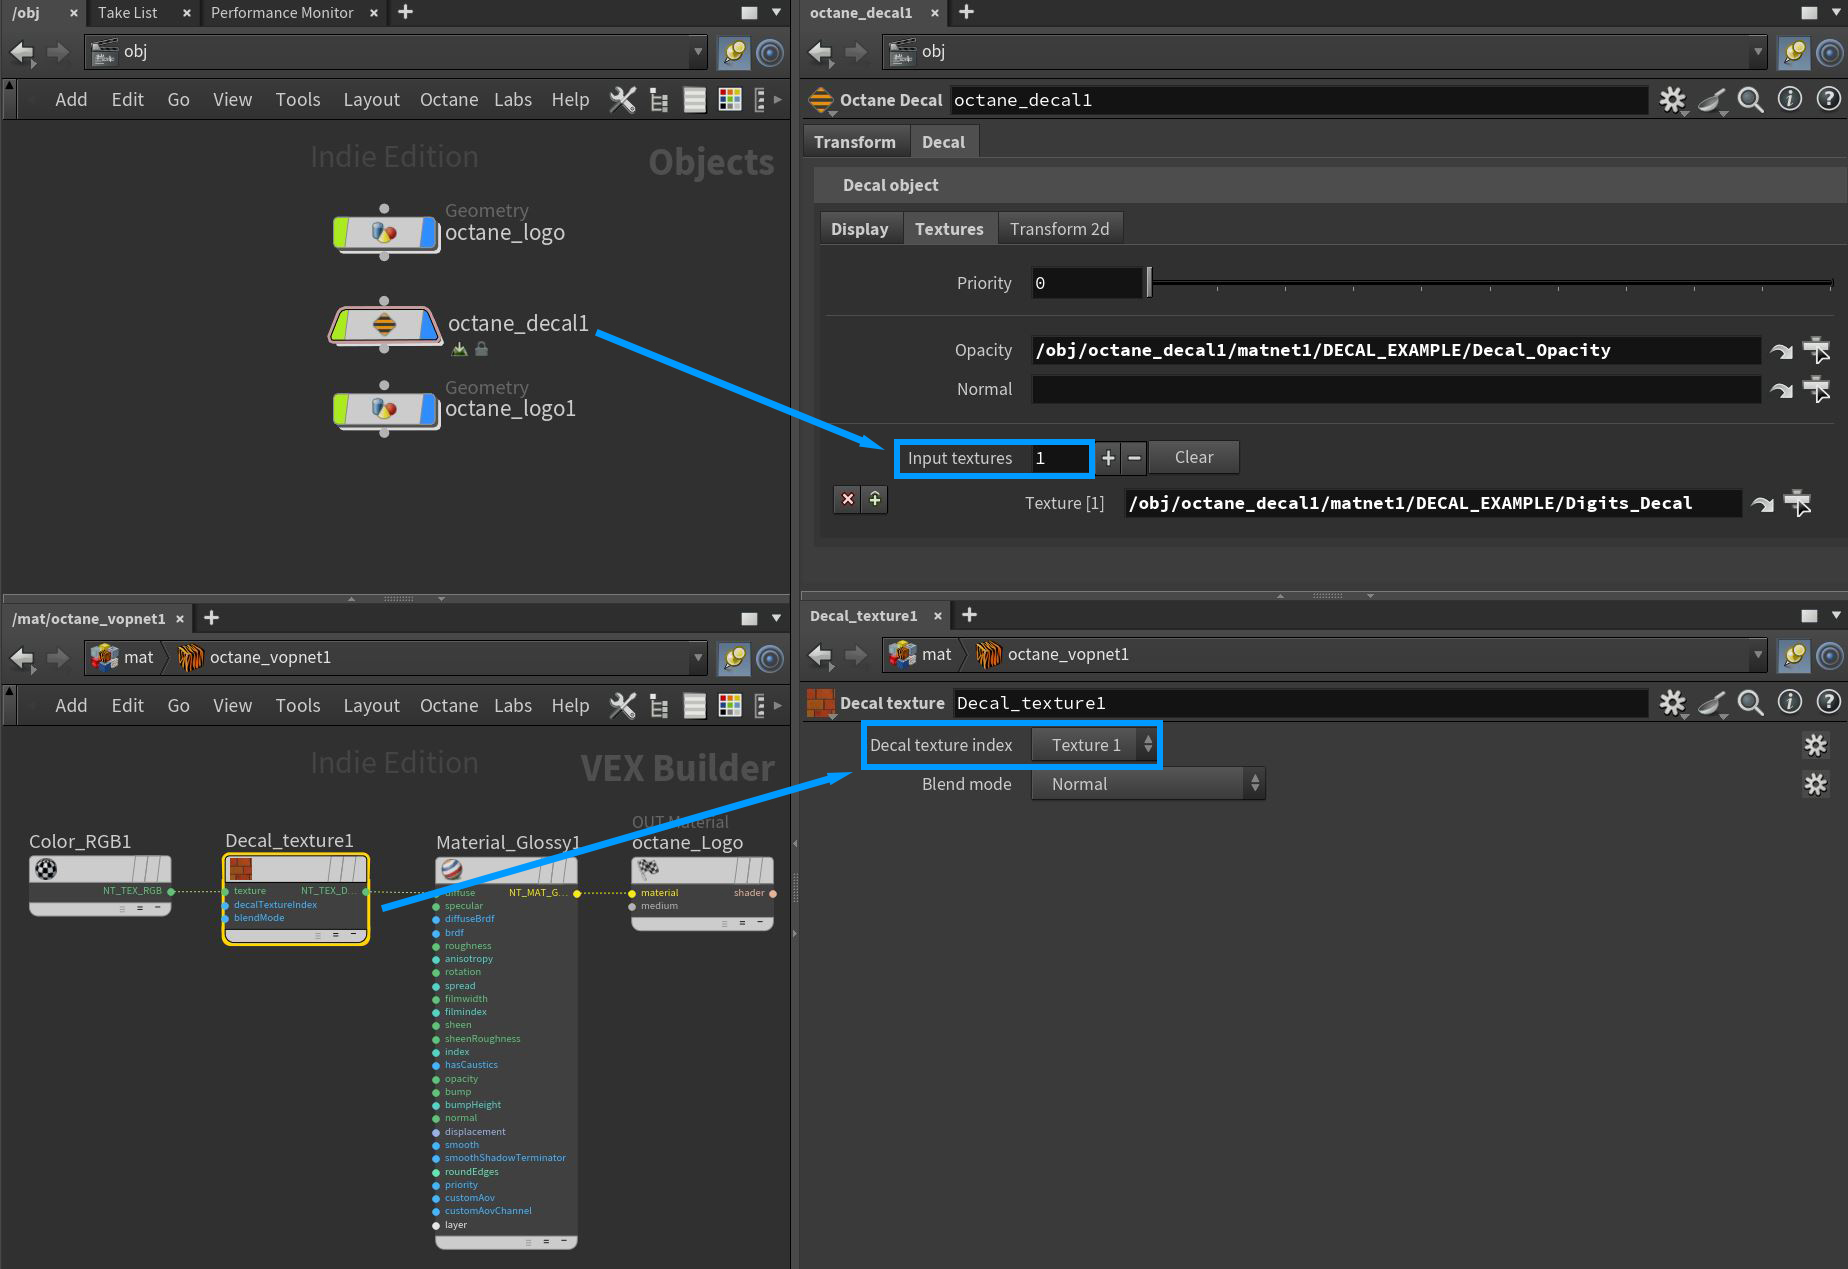Click the magnifier search icon in Octane Decal parameters

(x=1750, y=100)
